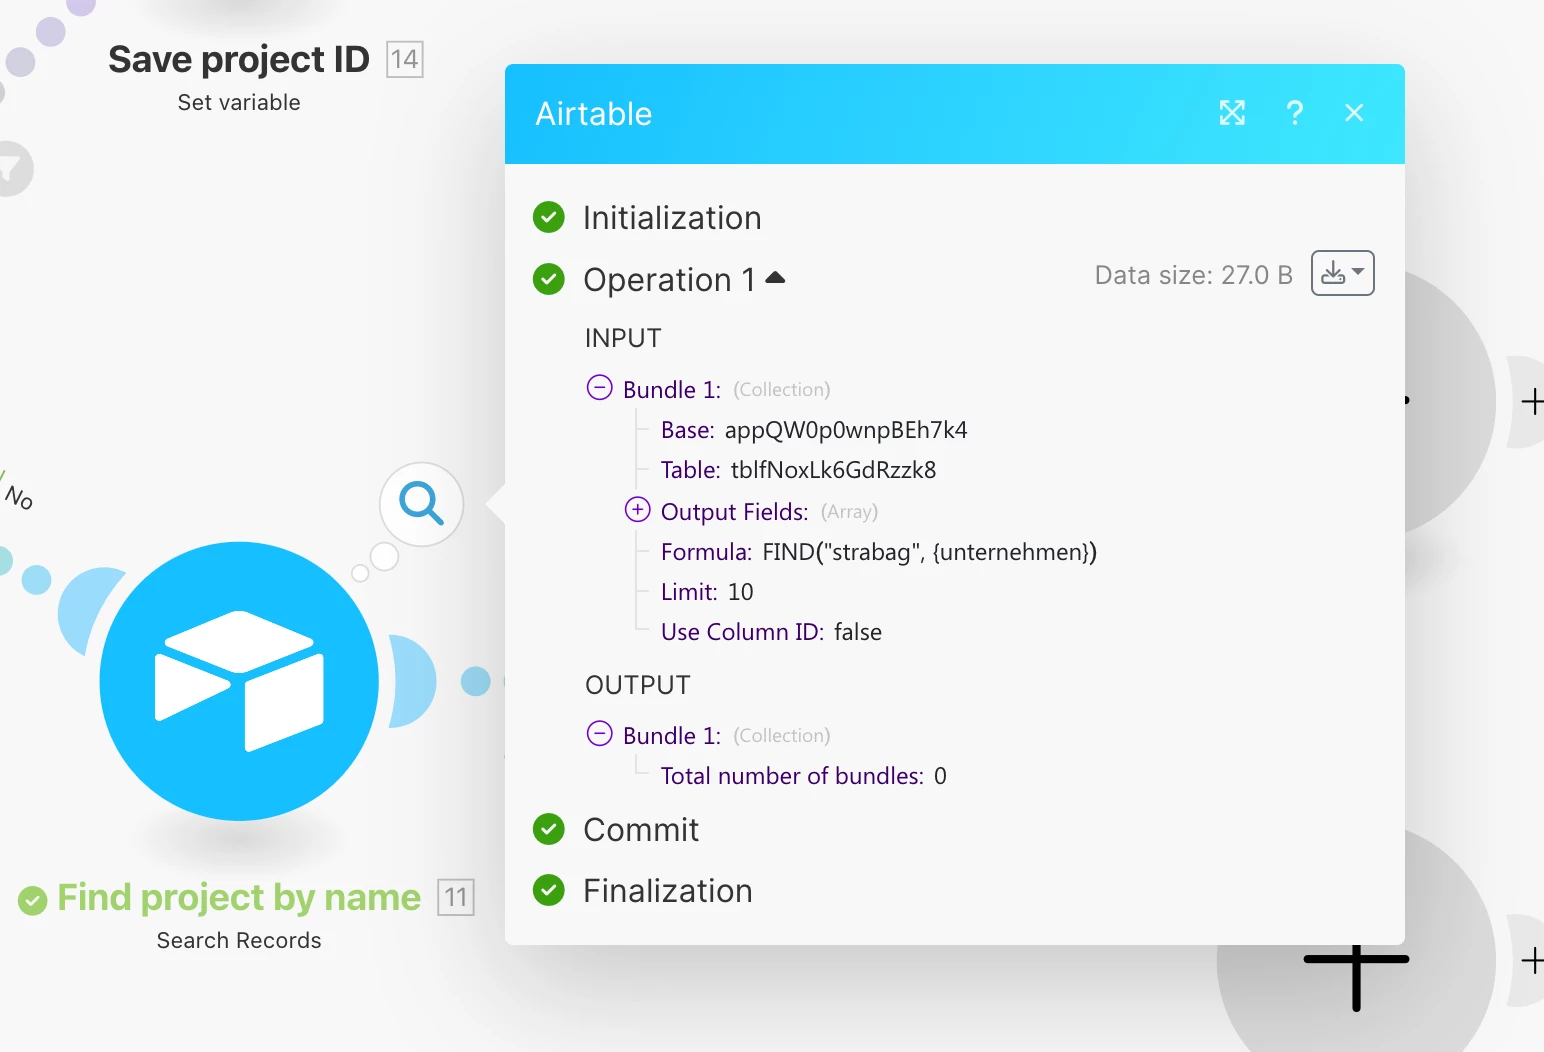Open the download output bundles dropdown
This screenshot has height=1052, width=1544.
point(1342,273)
